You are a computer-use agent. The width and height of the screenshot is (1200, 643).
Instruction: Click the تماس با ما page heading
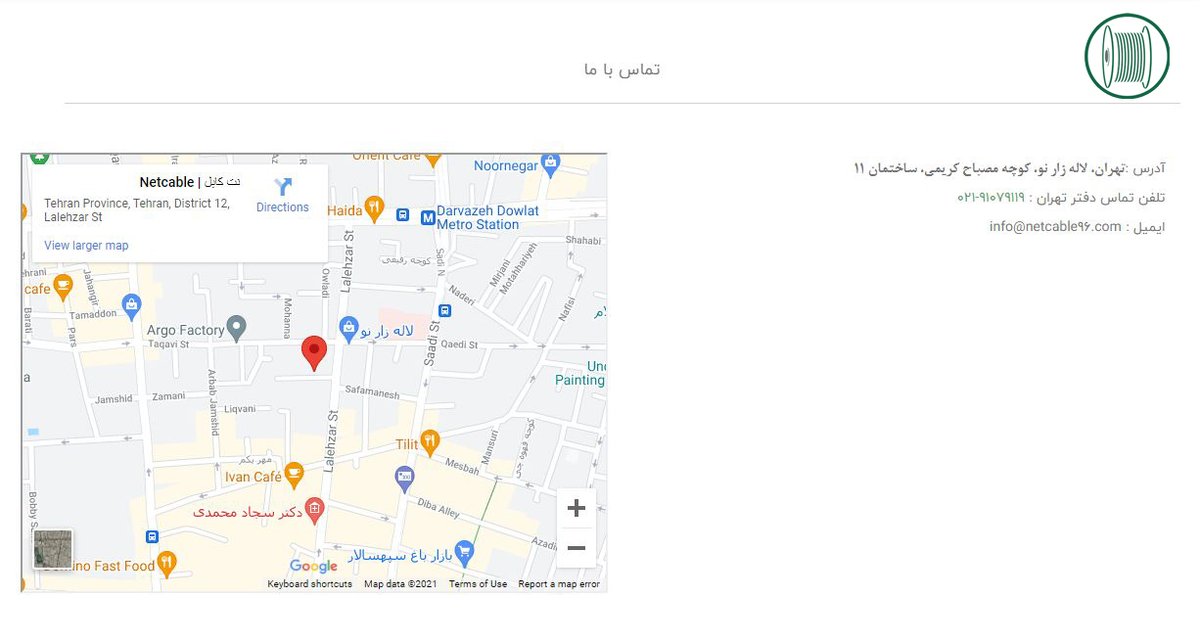(x=622, y=69)
